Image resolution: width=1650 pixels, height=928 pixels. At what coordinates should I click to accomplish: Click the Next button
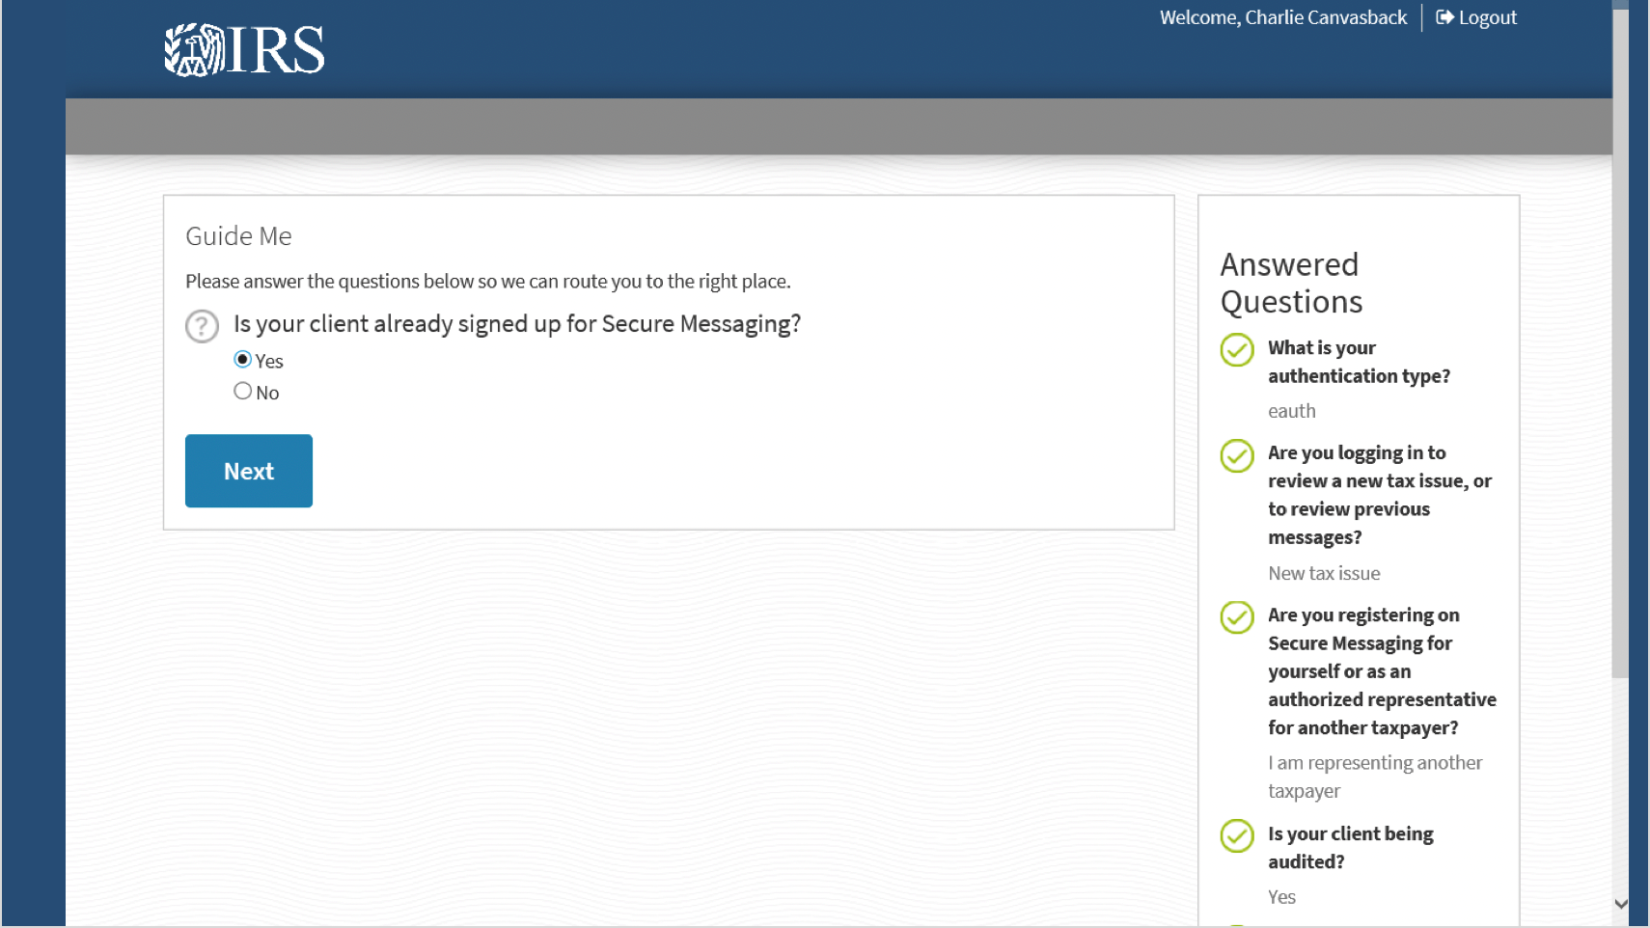(249, 471)
